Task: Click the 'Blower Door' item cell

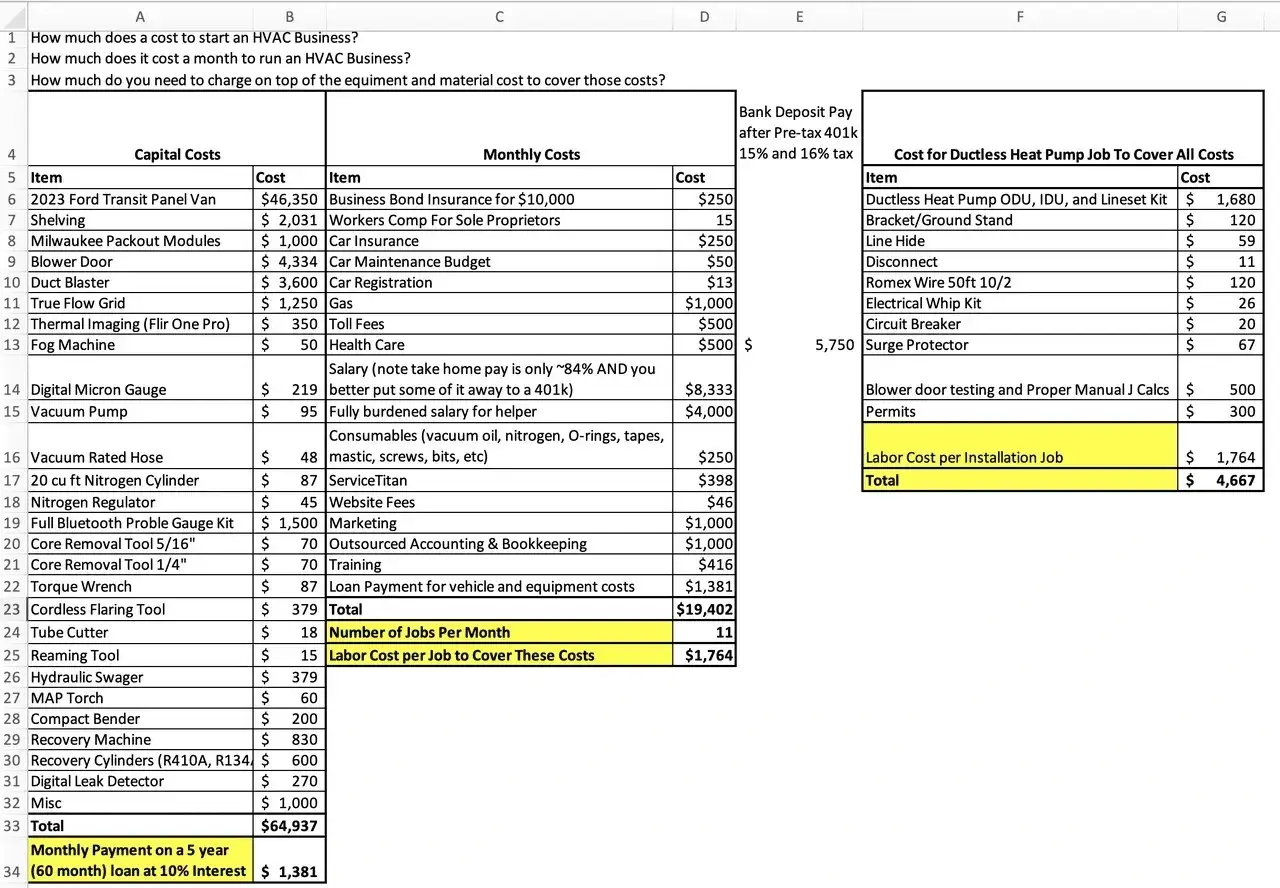Action: pyautogui.click(x=141, y=262)
